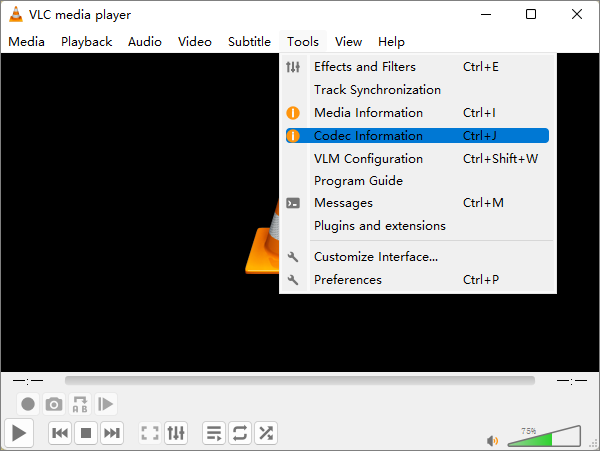Maximize the VLC window
600x451 pixels.
531,15
